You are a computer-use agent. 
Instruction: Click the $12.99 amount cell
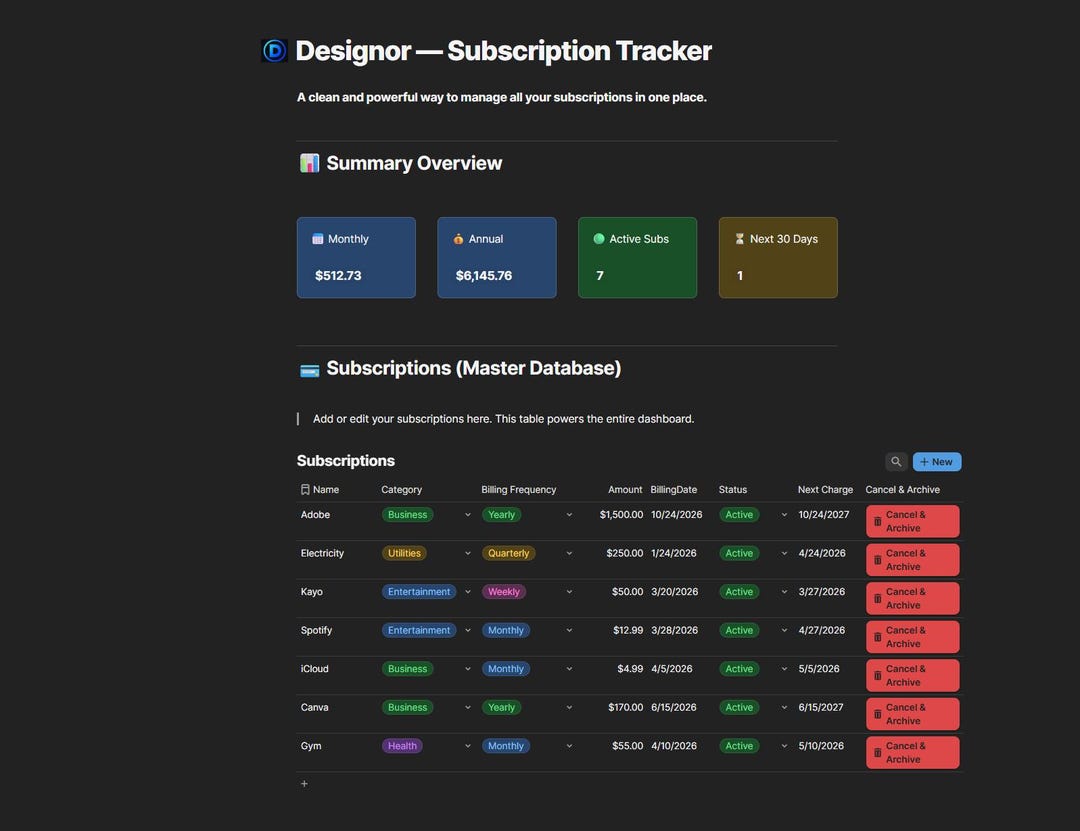tap(628, 630)
